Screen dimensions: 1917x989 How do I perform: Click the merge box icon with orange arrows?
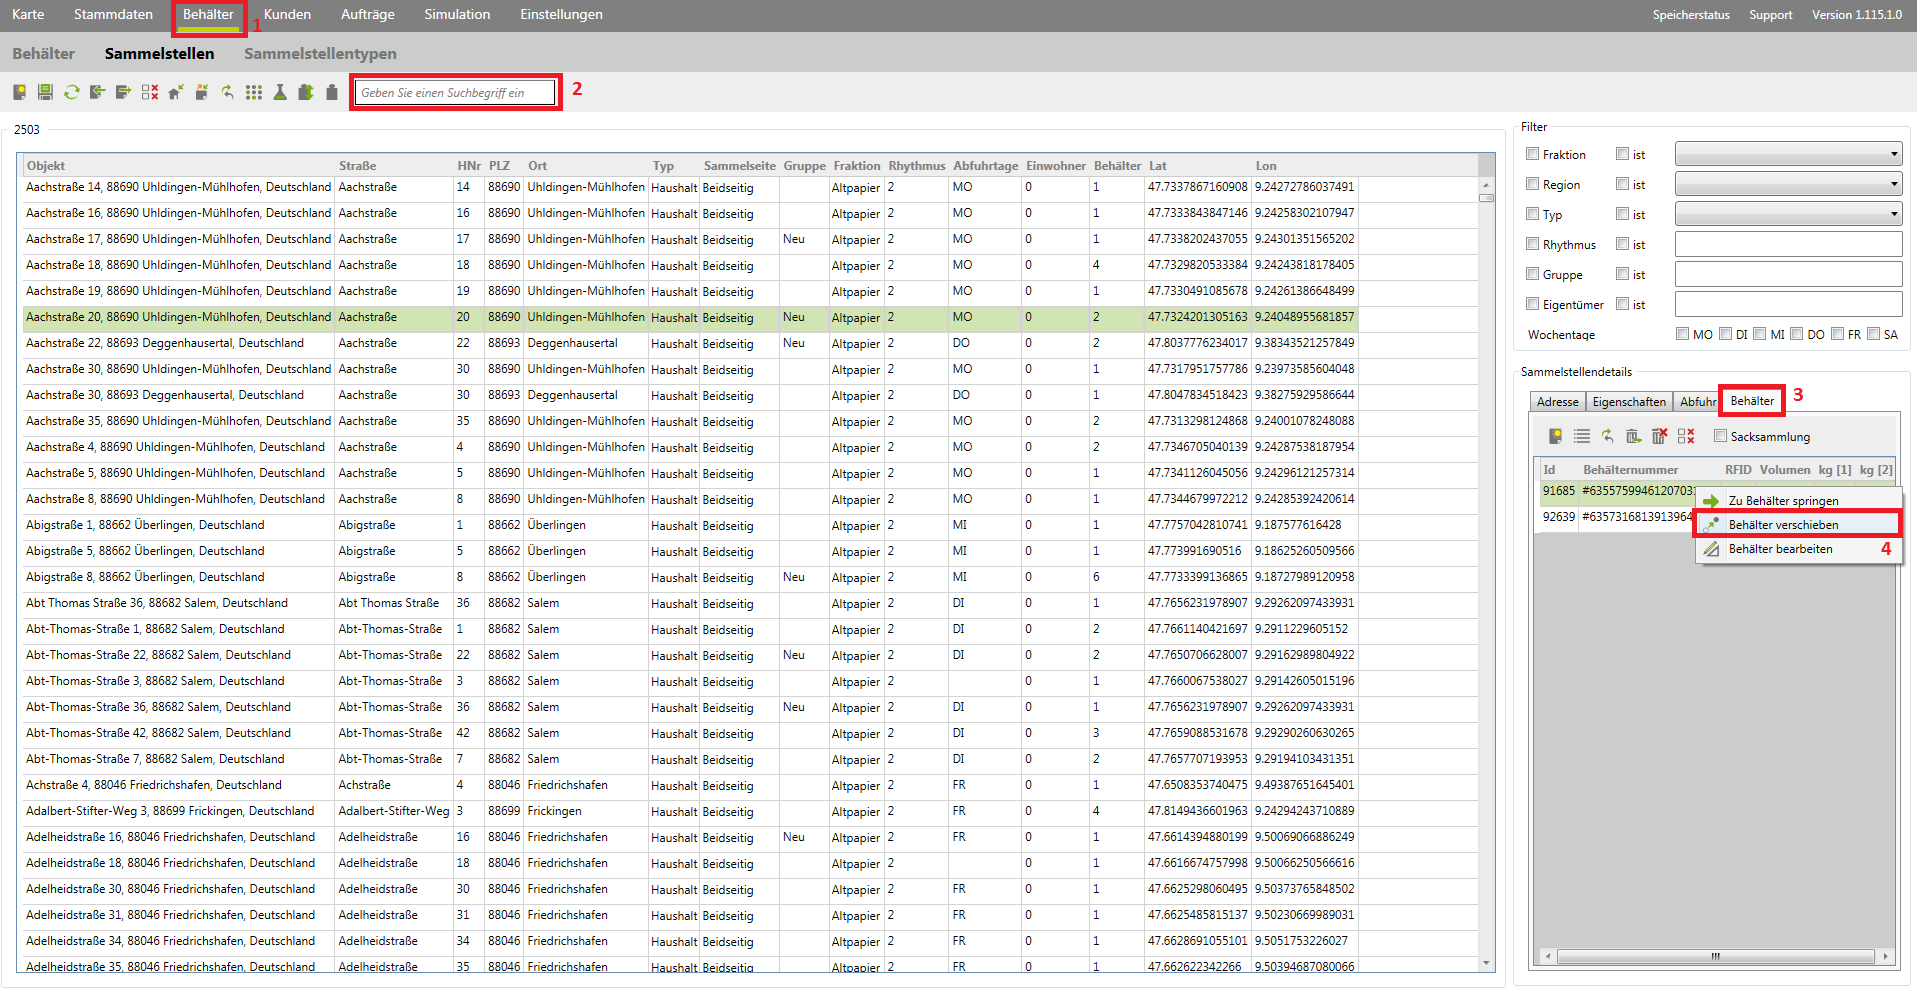point(202,92)
